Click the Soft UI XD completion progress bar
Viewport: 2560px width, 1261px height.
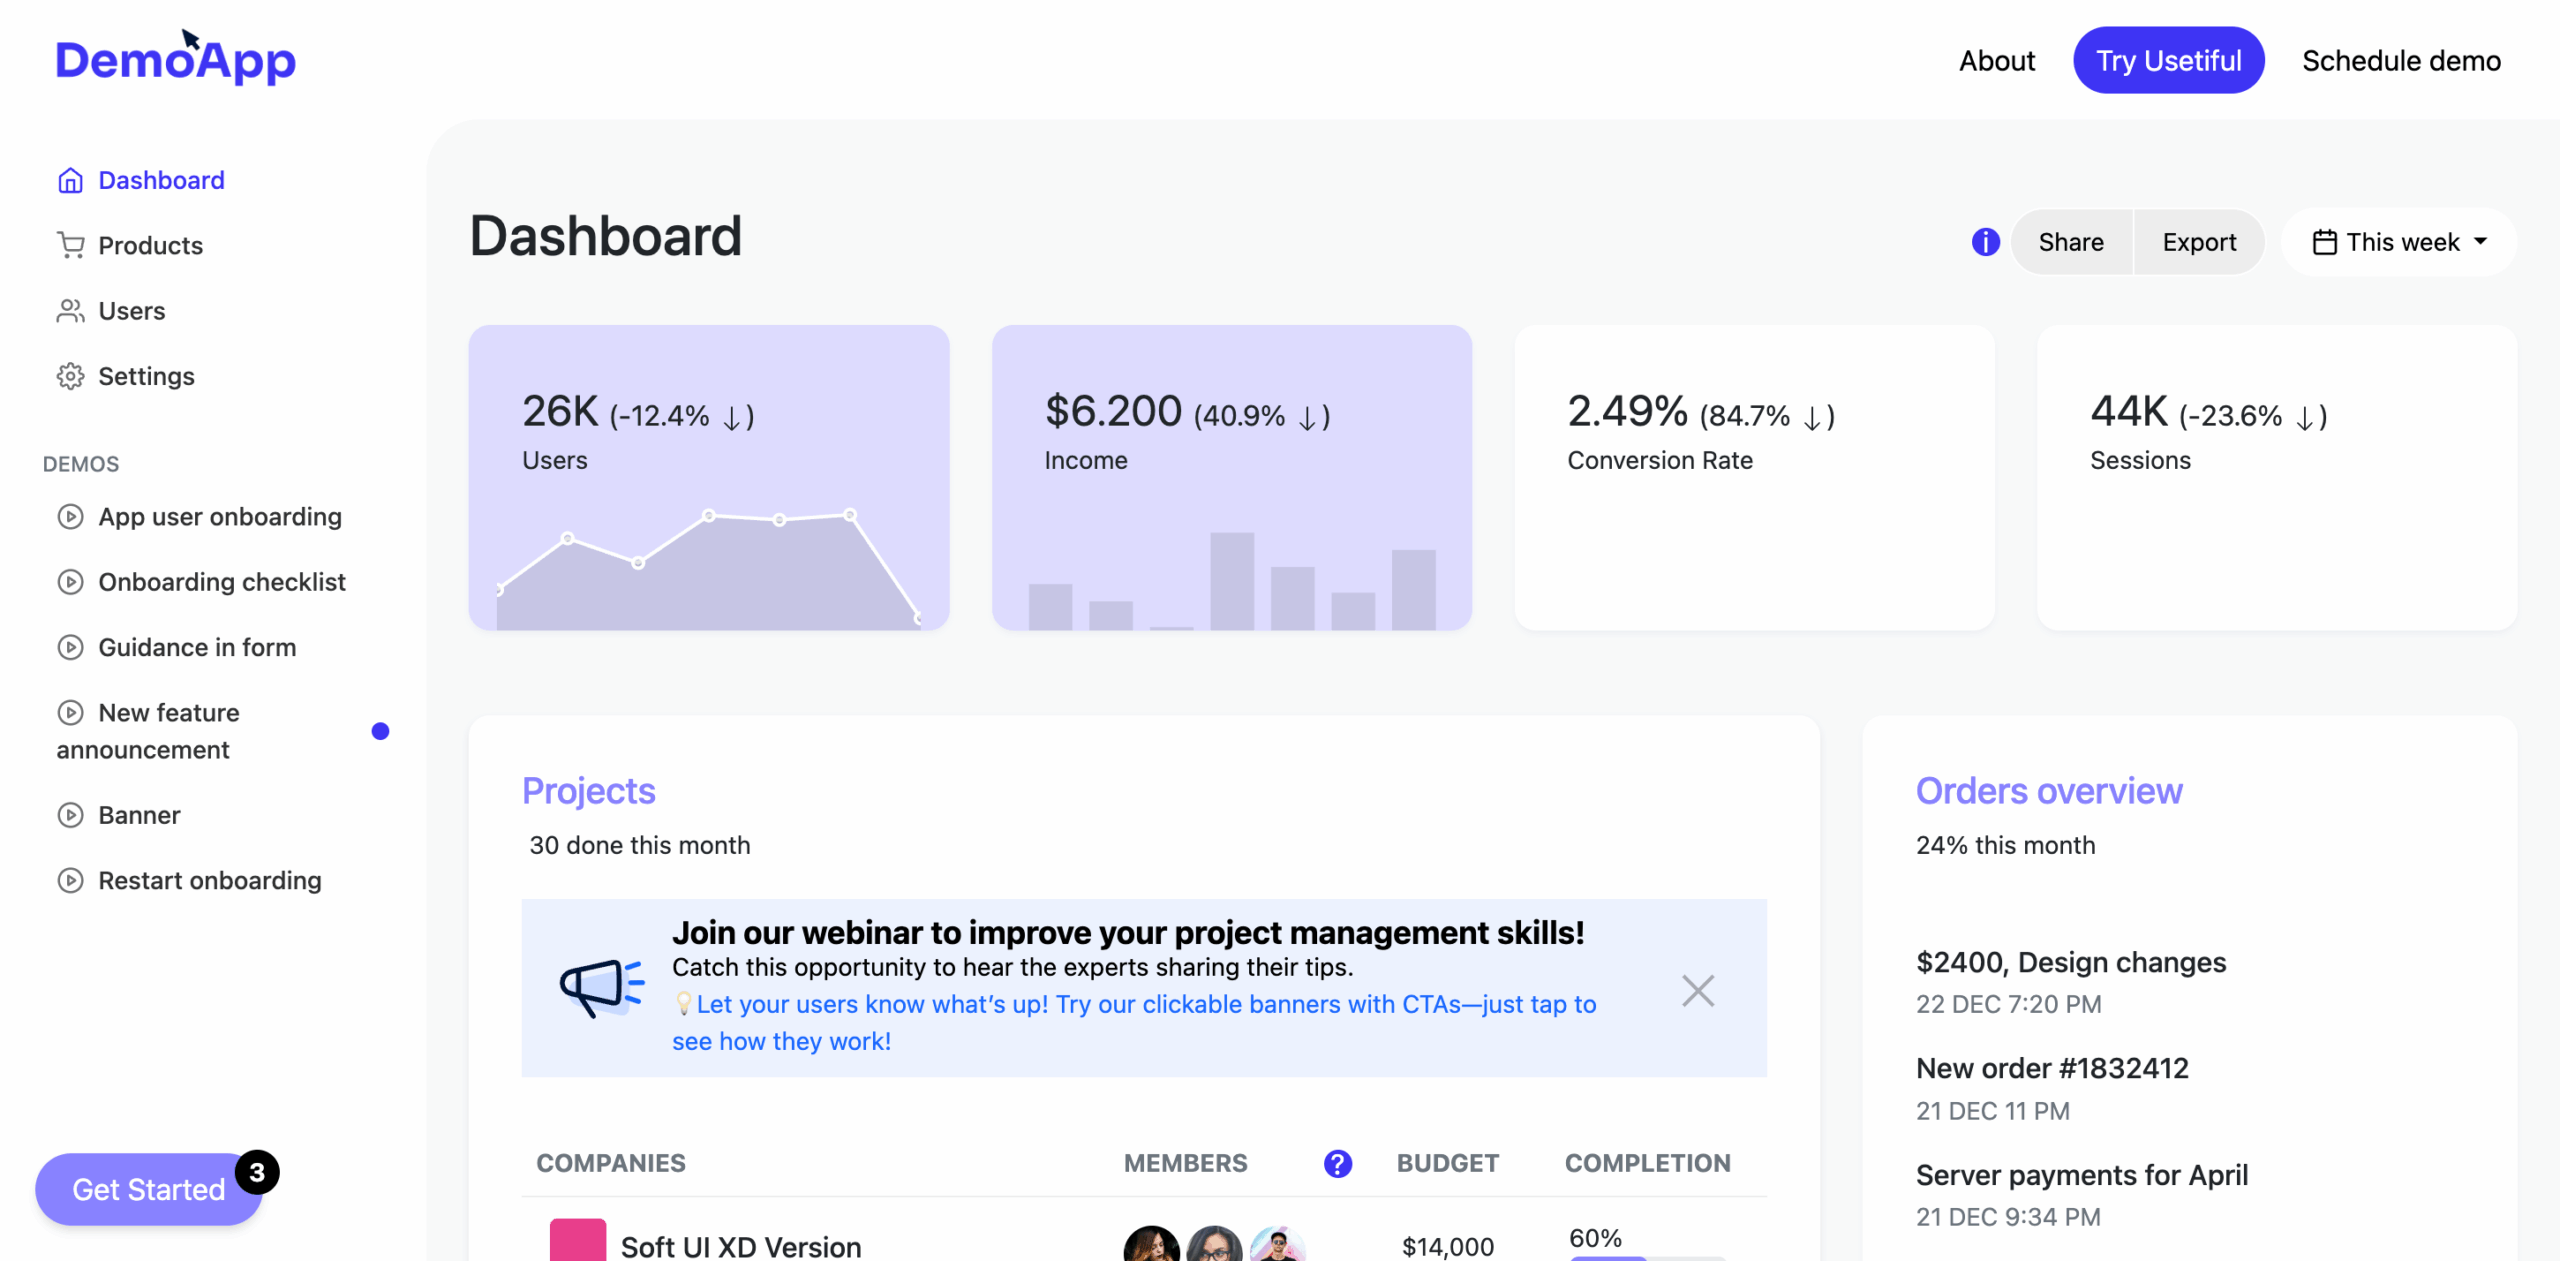[x=1646, y=1257]
